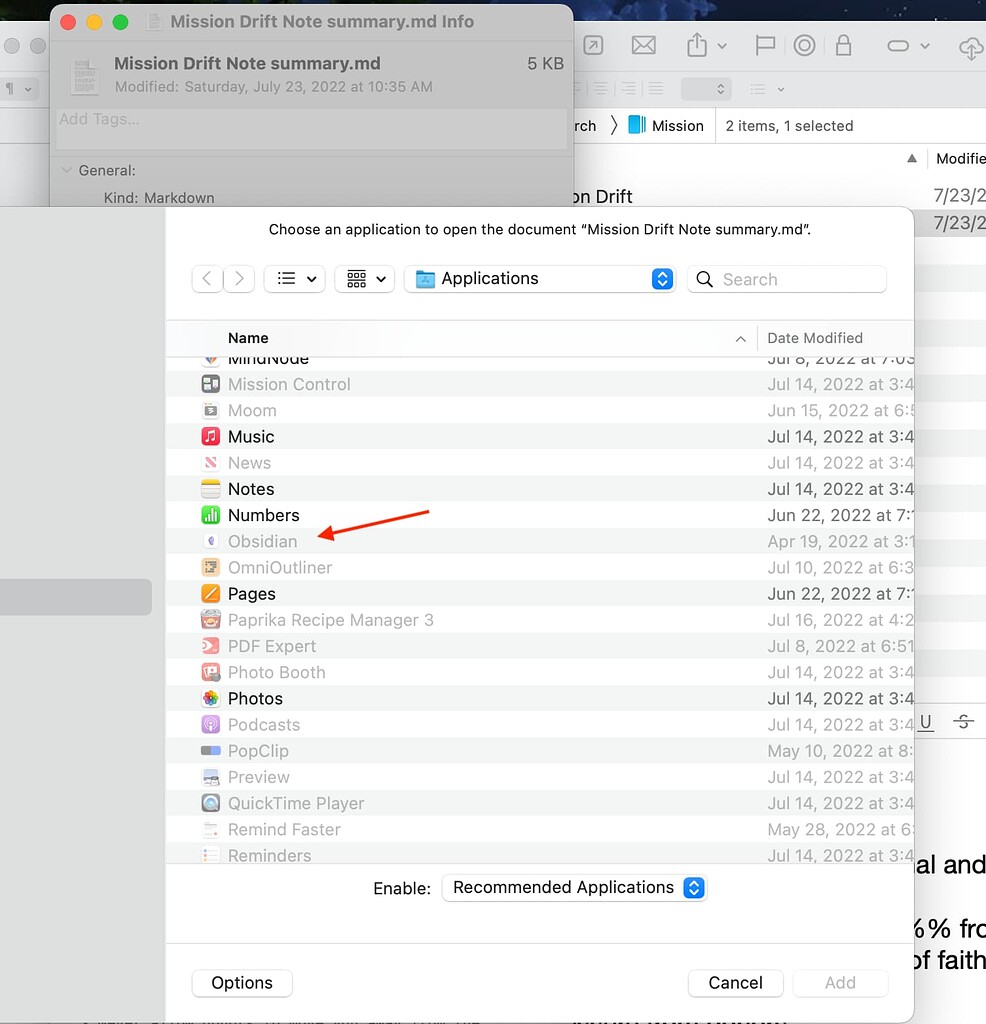Image resolution: width=986 pixels, height=1024 pixels.
Task: Open the Applications location dropdown
Action: pos(540,279)
